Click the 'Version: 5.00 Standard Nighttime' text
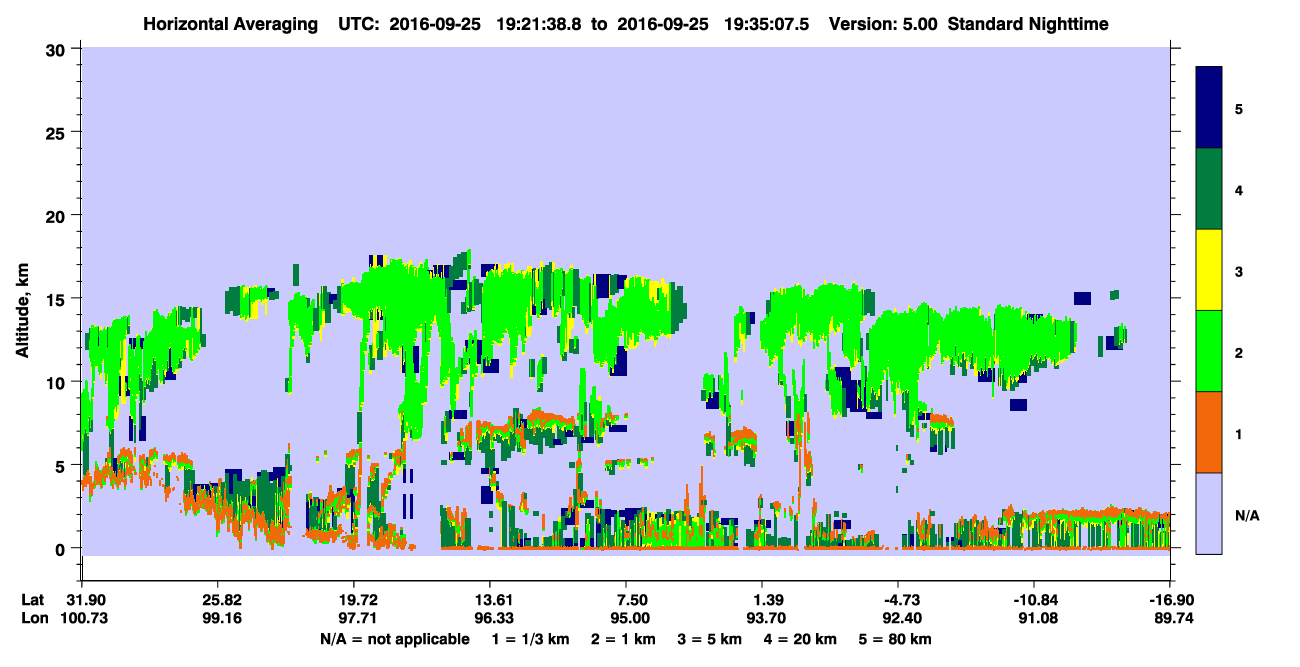The width and height of the screenshot is (1300, 667). coord(969,24)
